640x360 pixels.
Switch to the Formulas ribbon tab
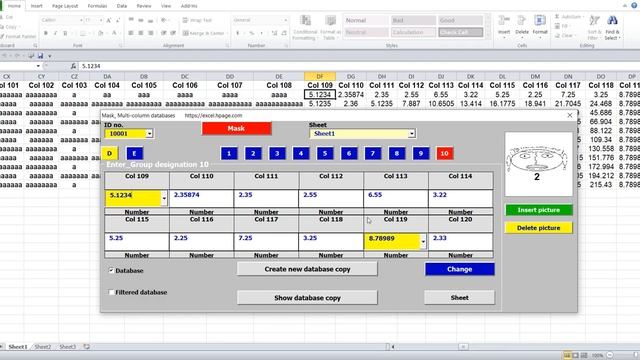click(x=97, y=6)
